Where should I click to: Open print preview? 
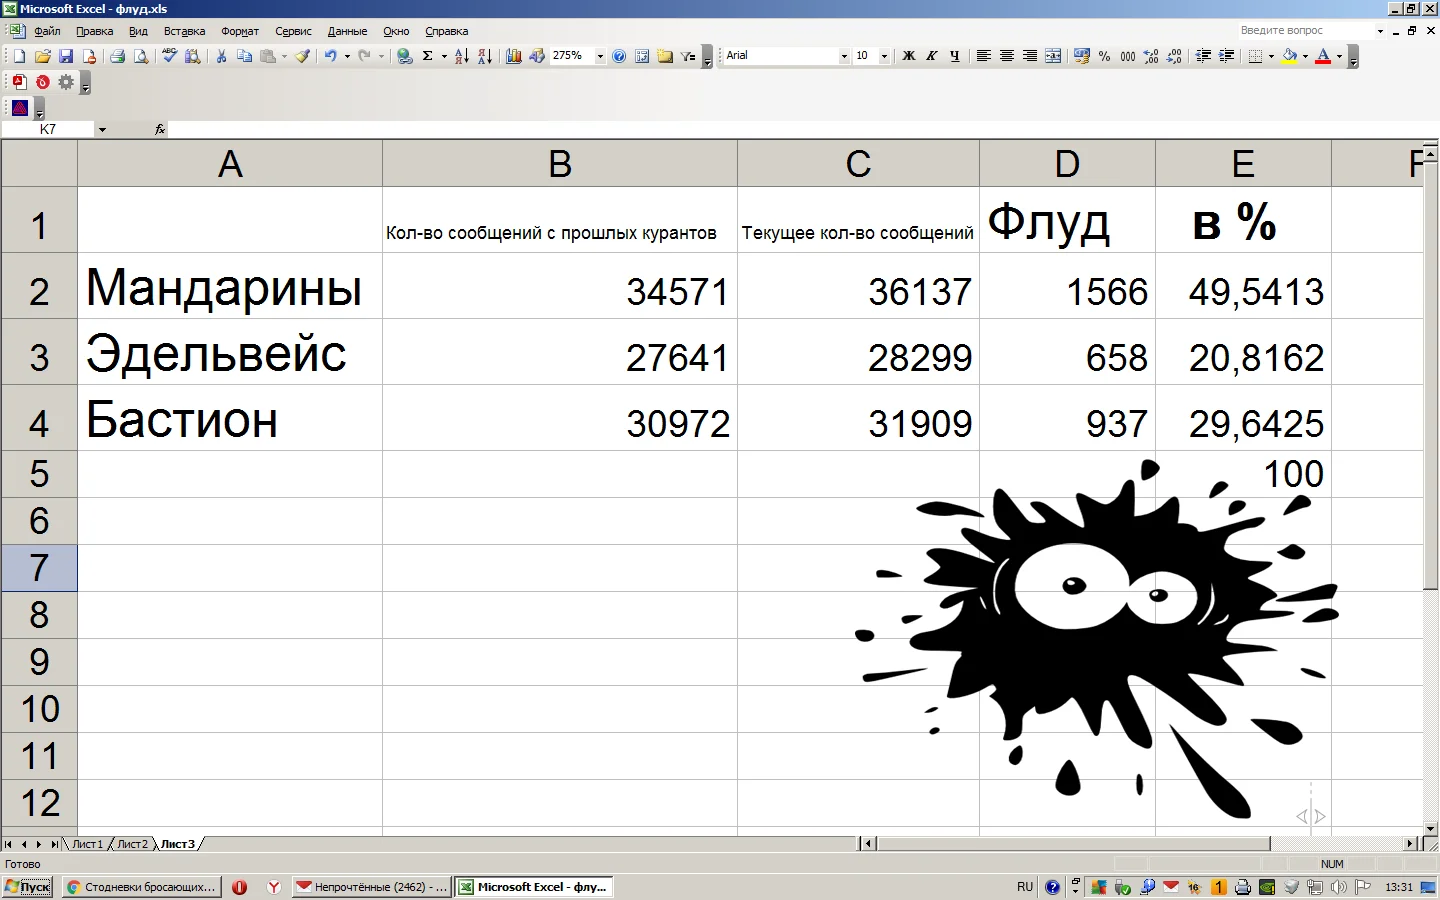[141, 57]
